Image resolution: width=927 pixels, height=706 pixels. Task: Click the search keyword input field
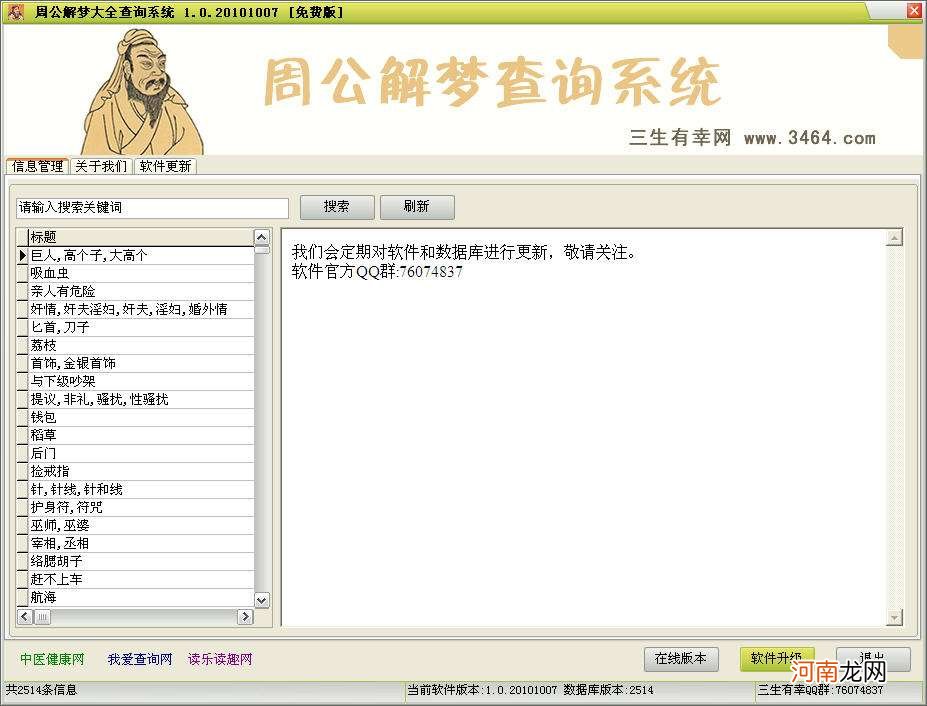tap(150, 207)
